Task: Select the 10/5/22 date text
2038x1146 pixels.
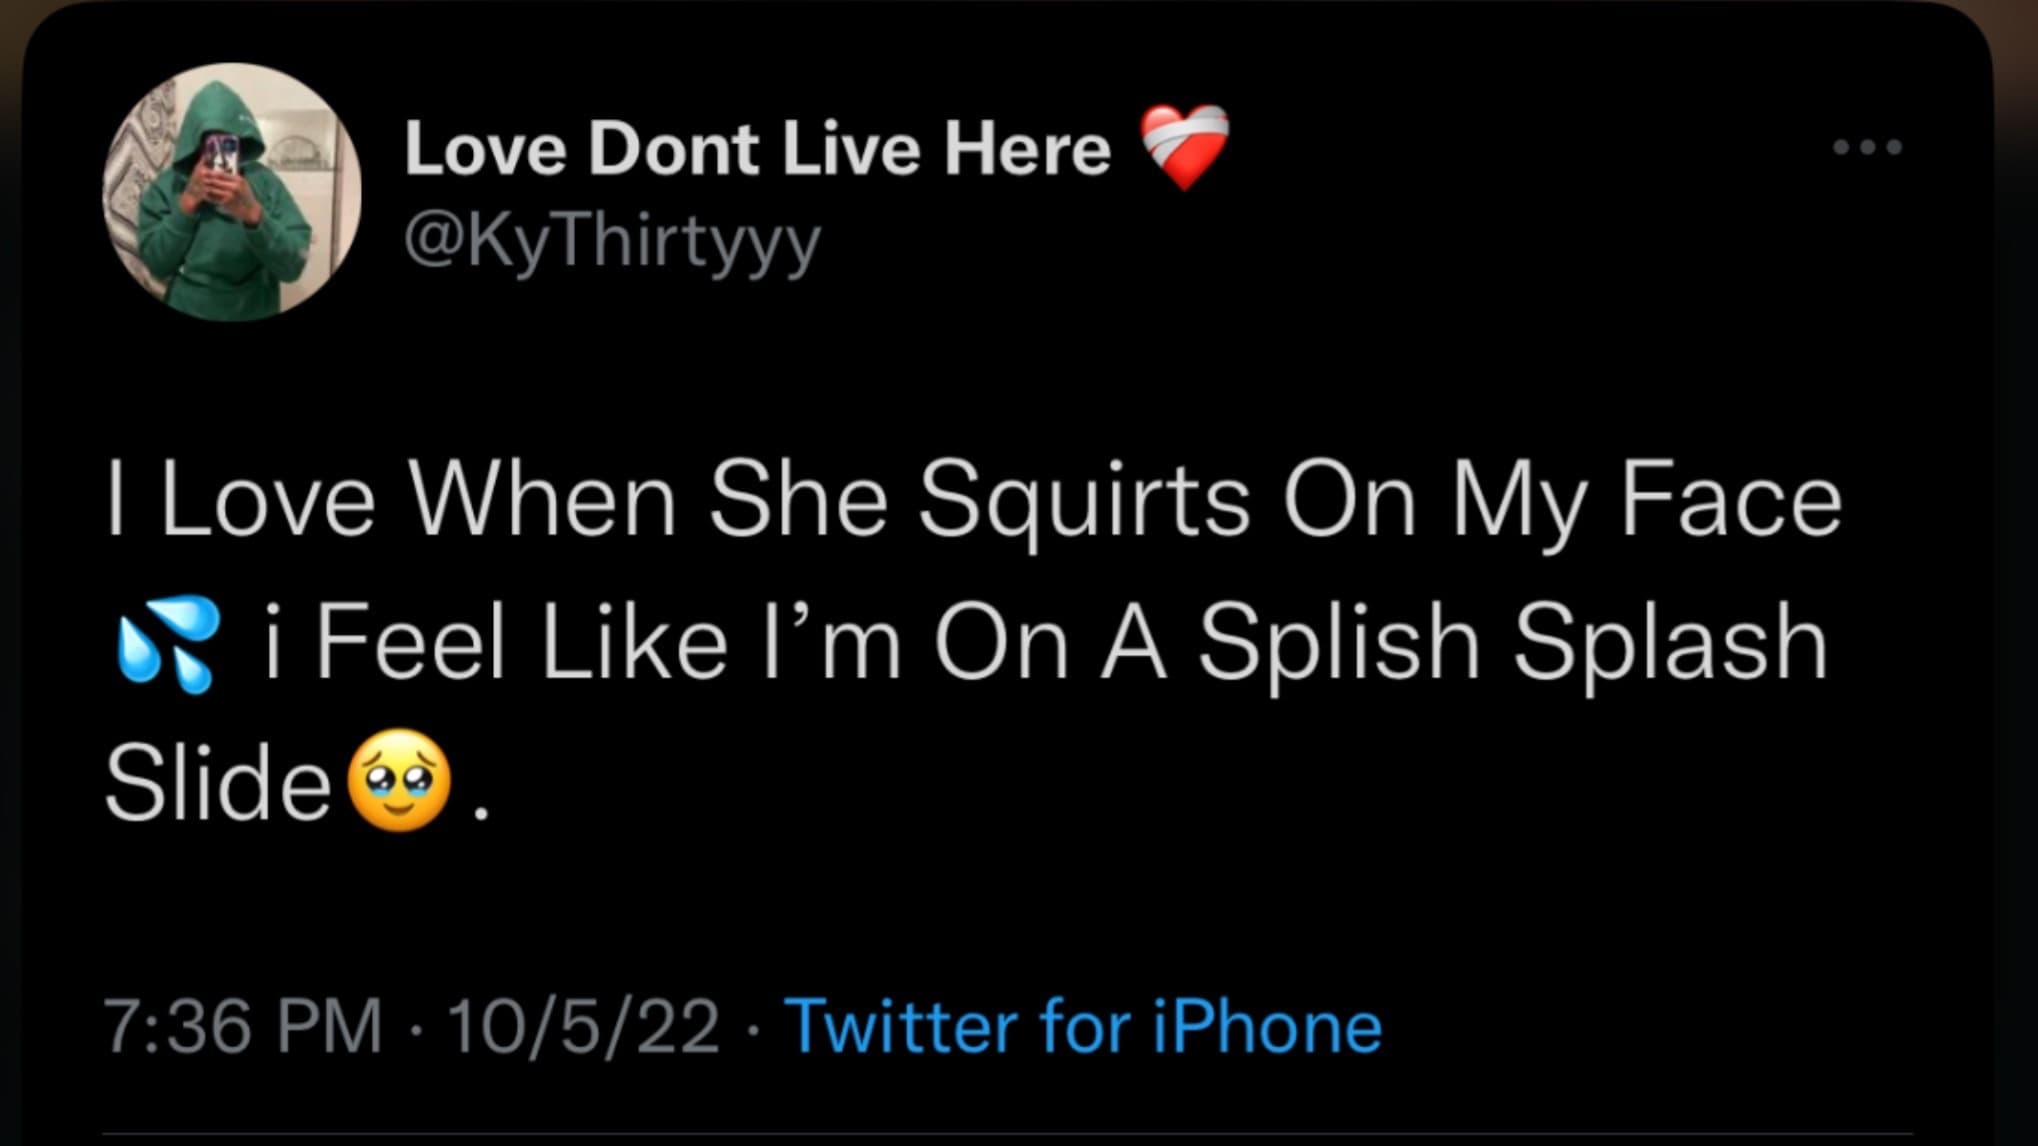Action: pyautogui.click(x=584, y=1026)
